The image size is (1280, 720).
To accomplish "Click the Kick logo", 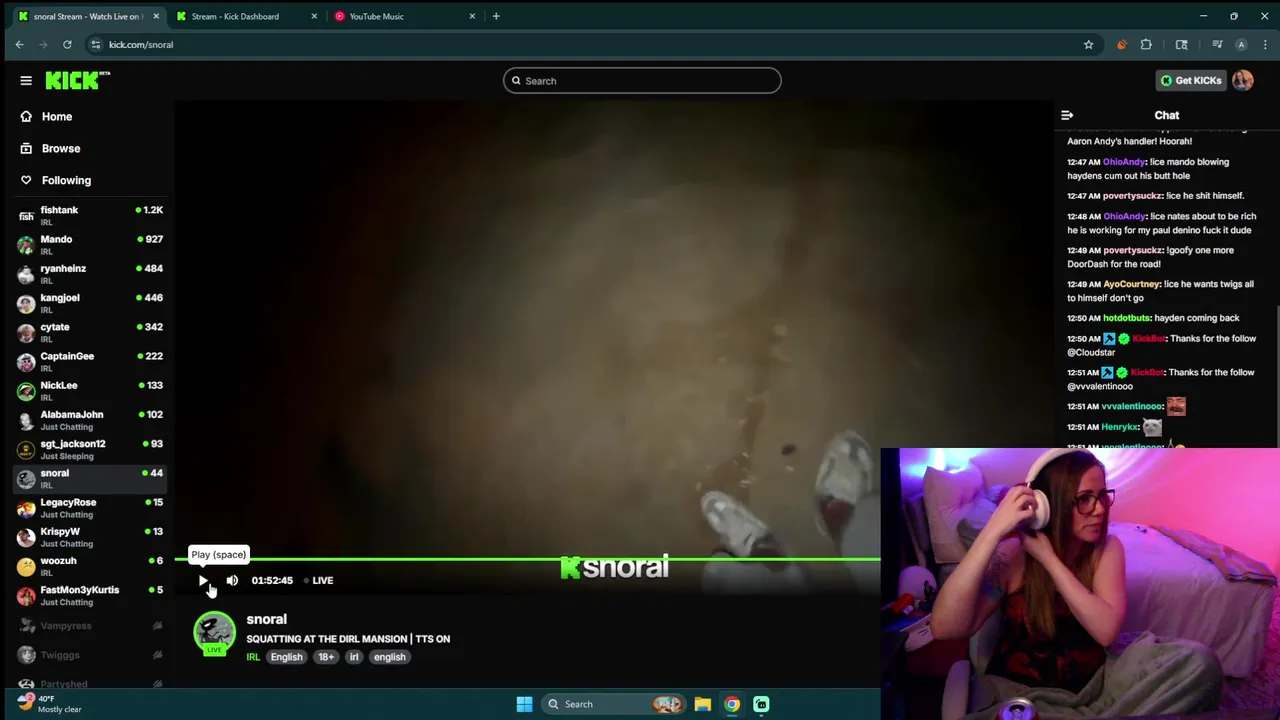I will 77,80.
